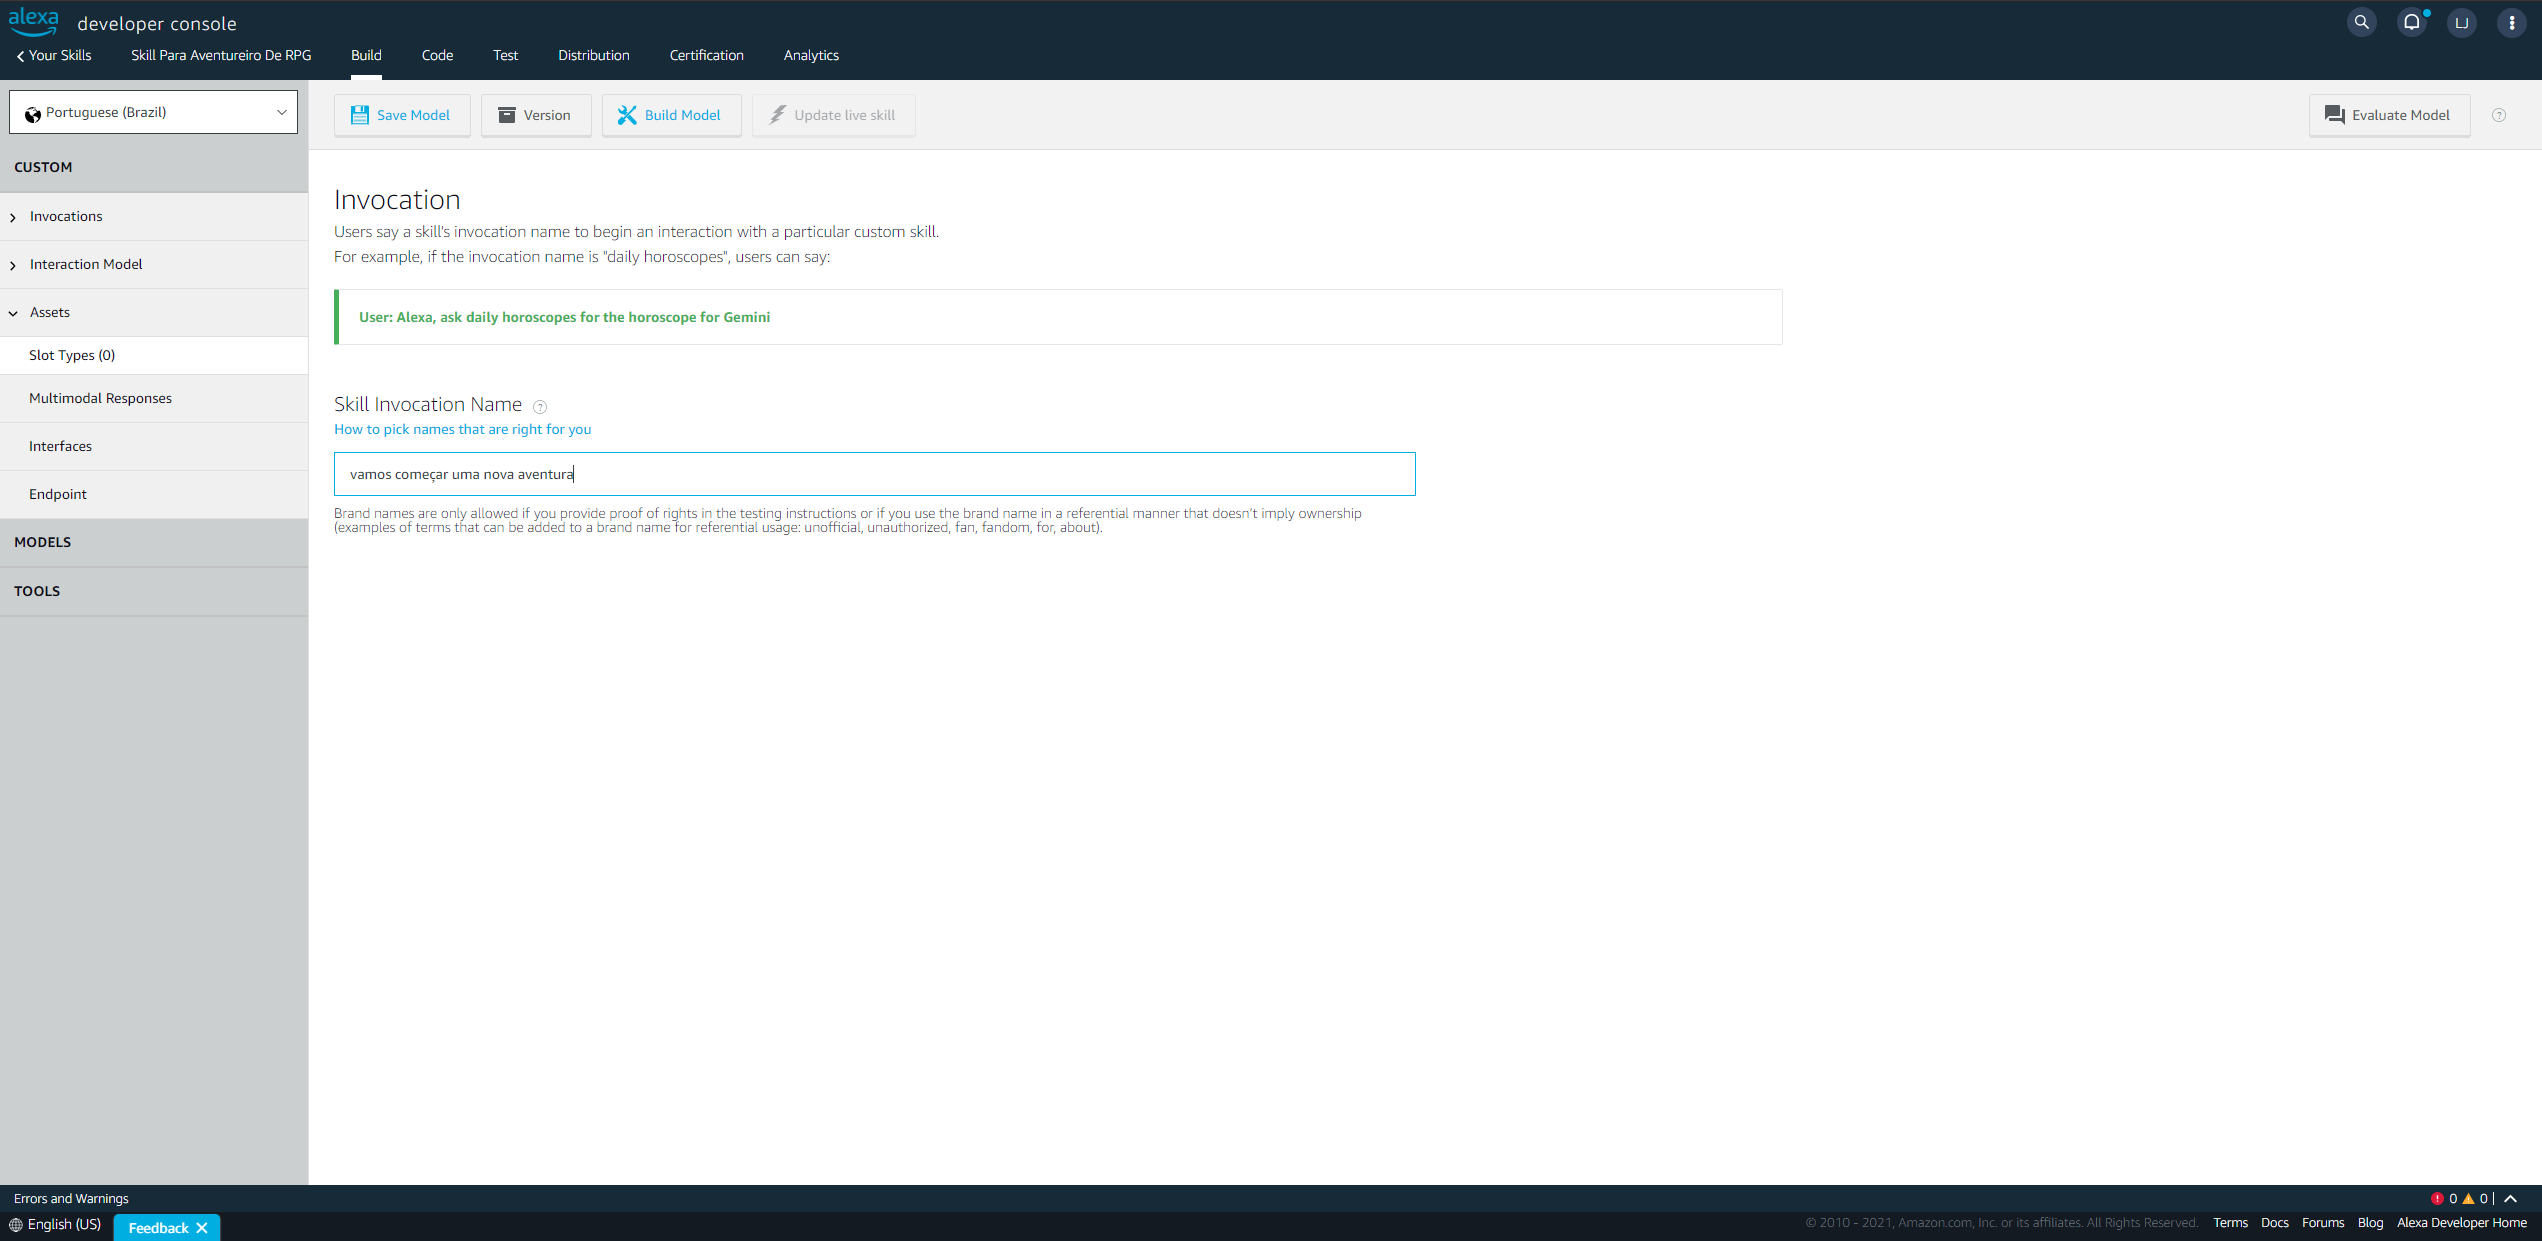Change English (US) site language
Image resolution: width=2542 pixels, height=1241 pixels.
(x=56, y=1224)
